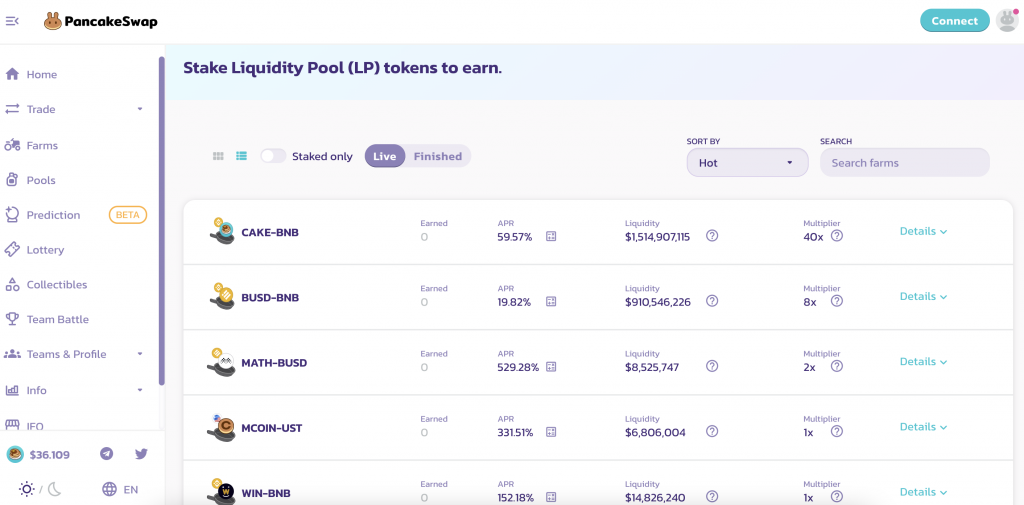Click the BUSD-BNB farm name

click(x=270, y=297)
